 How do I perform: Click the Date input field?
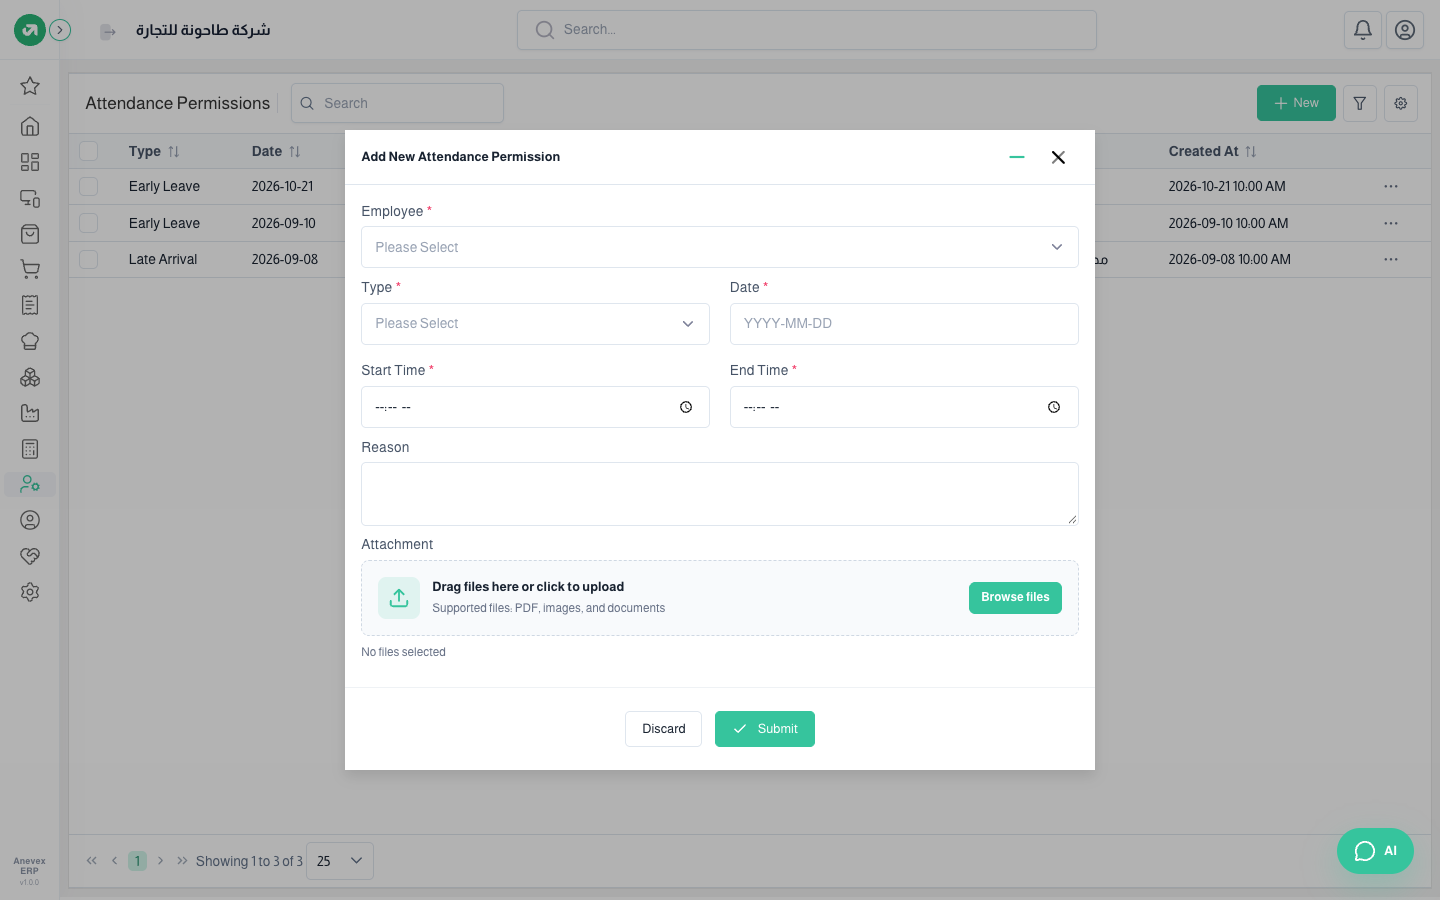coord(904,324)
